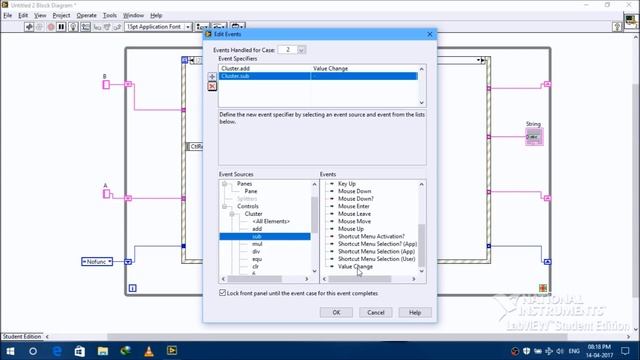
Task: Select Cluster.add event specifier row
Action: point(318,69)
